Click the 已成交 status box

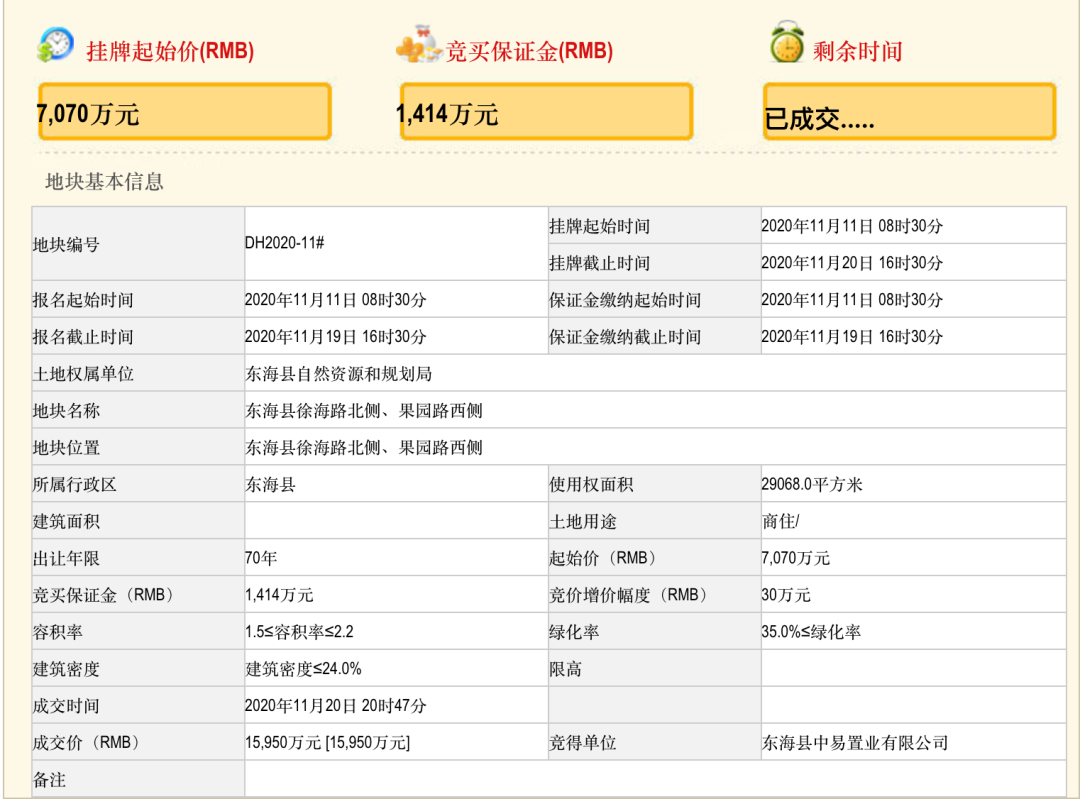(x=909, y=112)
